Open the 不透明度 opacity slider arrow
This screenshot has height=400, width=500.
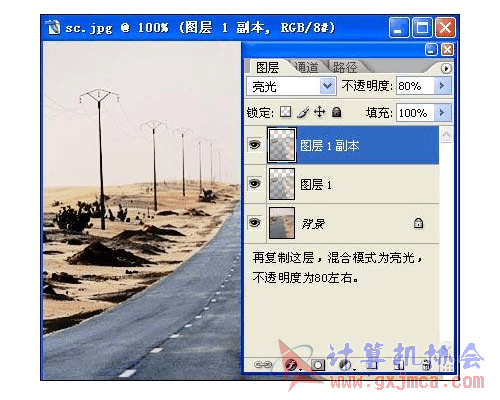click(x=443, y=86)
